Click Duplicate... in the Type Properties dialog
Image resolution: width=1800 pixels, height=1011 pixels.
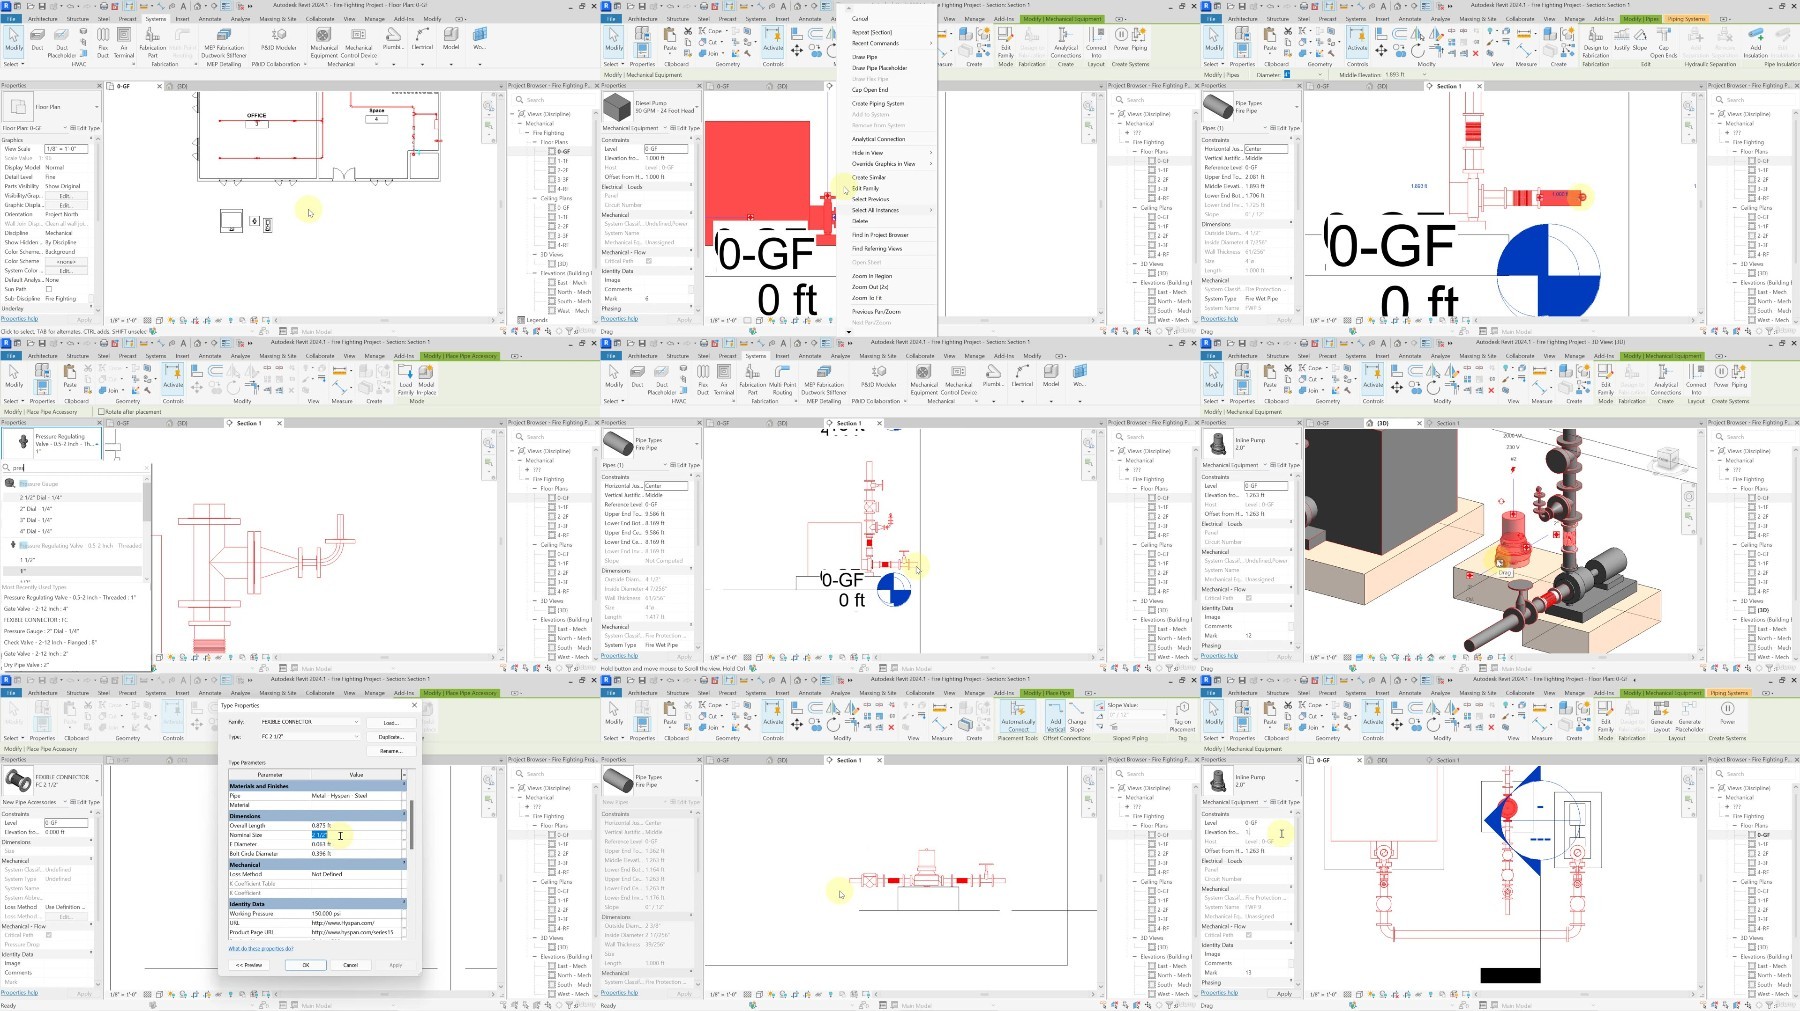[x=390, y=737]
